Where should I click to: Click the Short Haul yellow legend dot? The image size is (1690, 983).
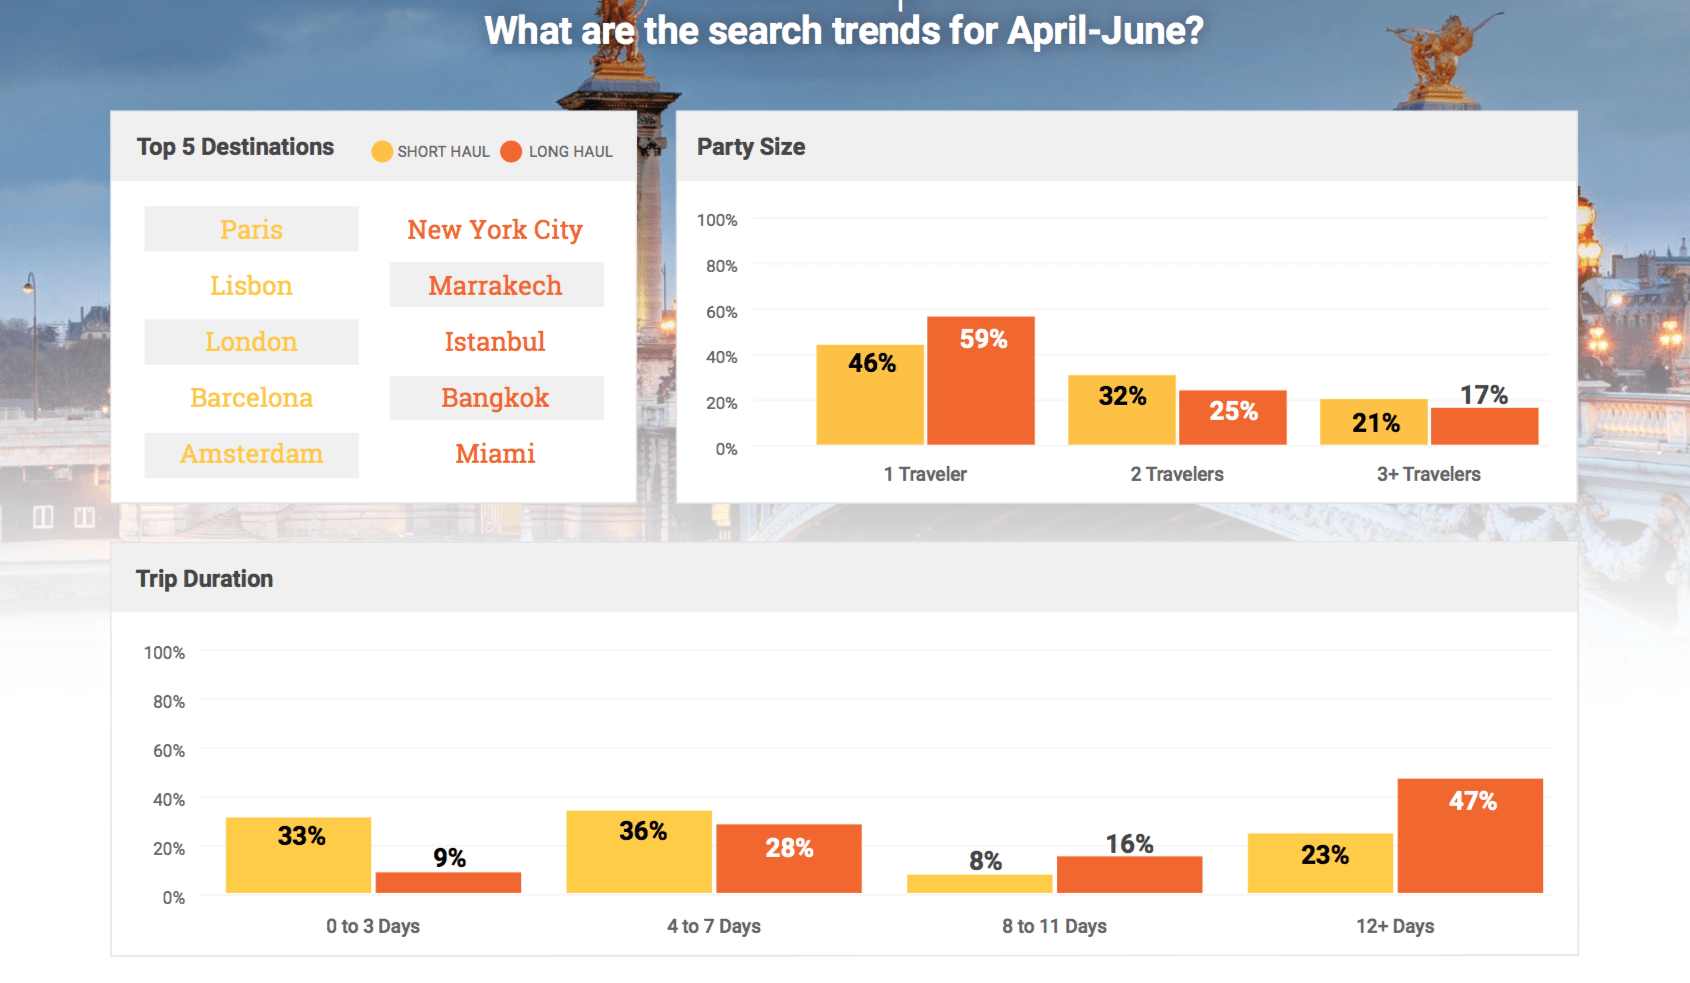coord(382,151)
